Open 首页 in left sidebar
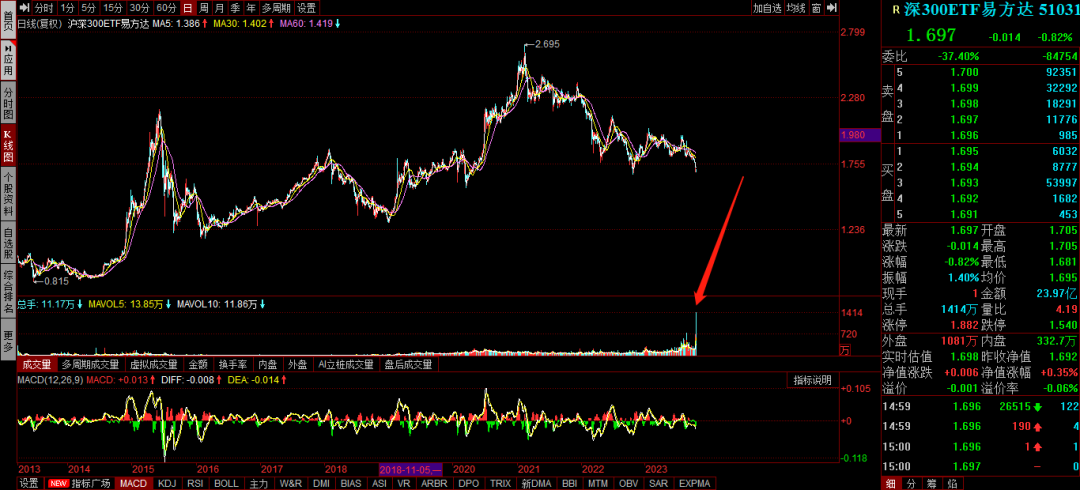This screenshot has width=1080, height=490. (x=8, y=19)
